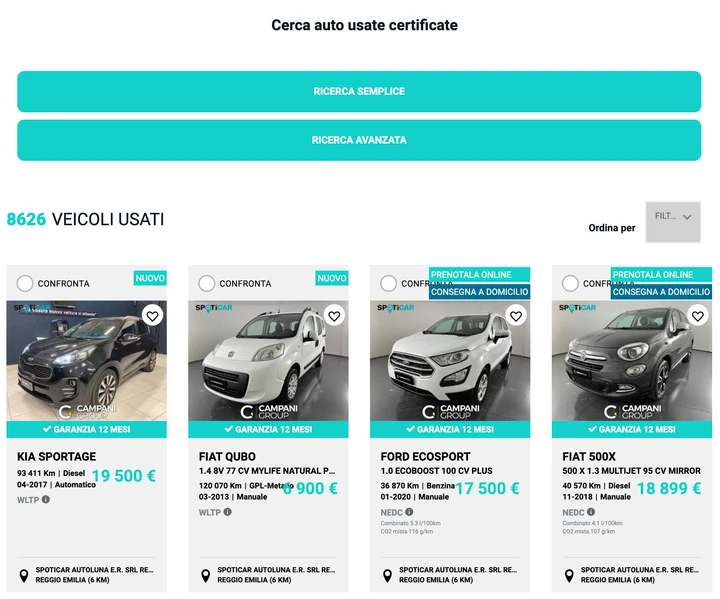Open WLTP info icon on Kia Sportage card
The height and width of the screenshot is (599, 720).
tap(45, 499)
